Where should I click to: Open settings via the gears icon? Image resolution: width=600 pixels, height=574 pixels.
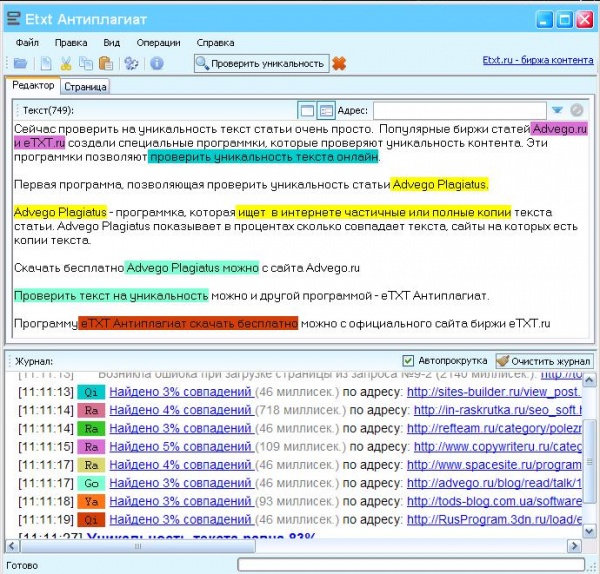131,63
